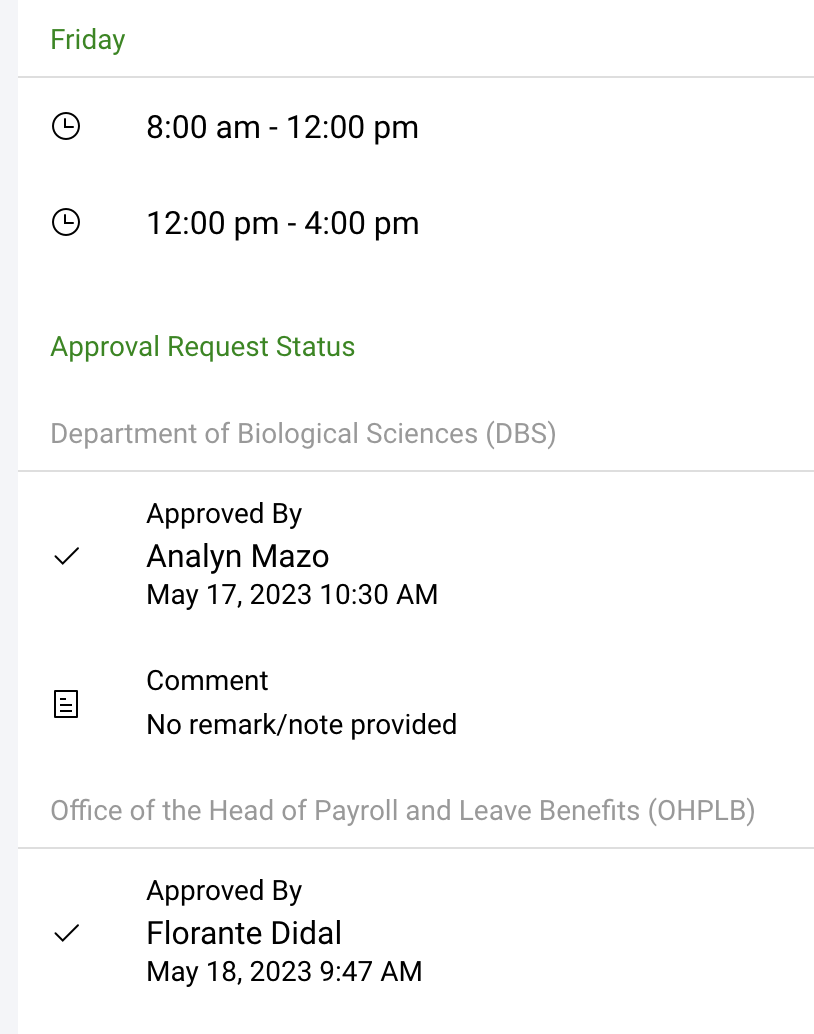The width and height of the screenshot is (814, 1034).
Task: Click Approved By label above Analyn Mazo
Action: point(224,514)
